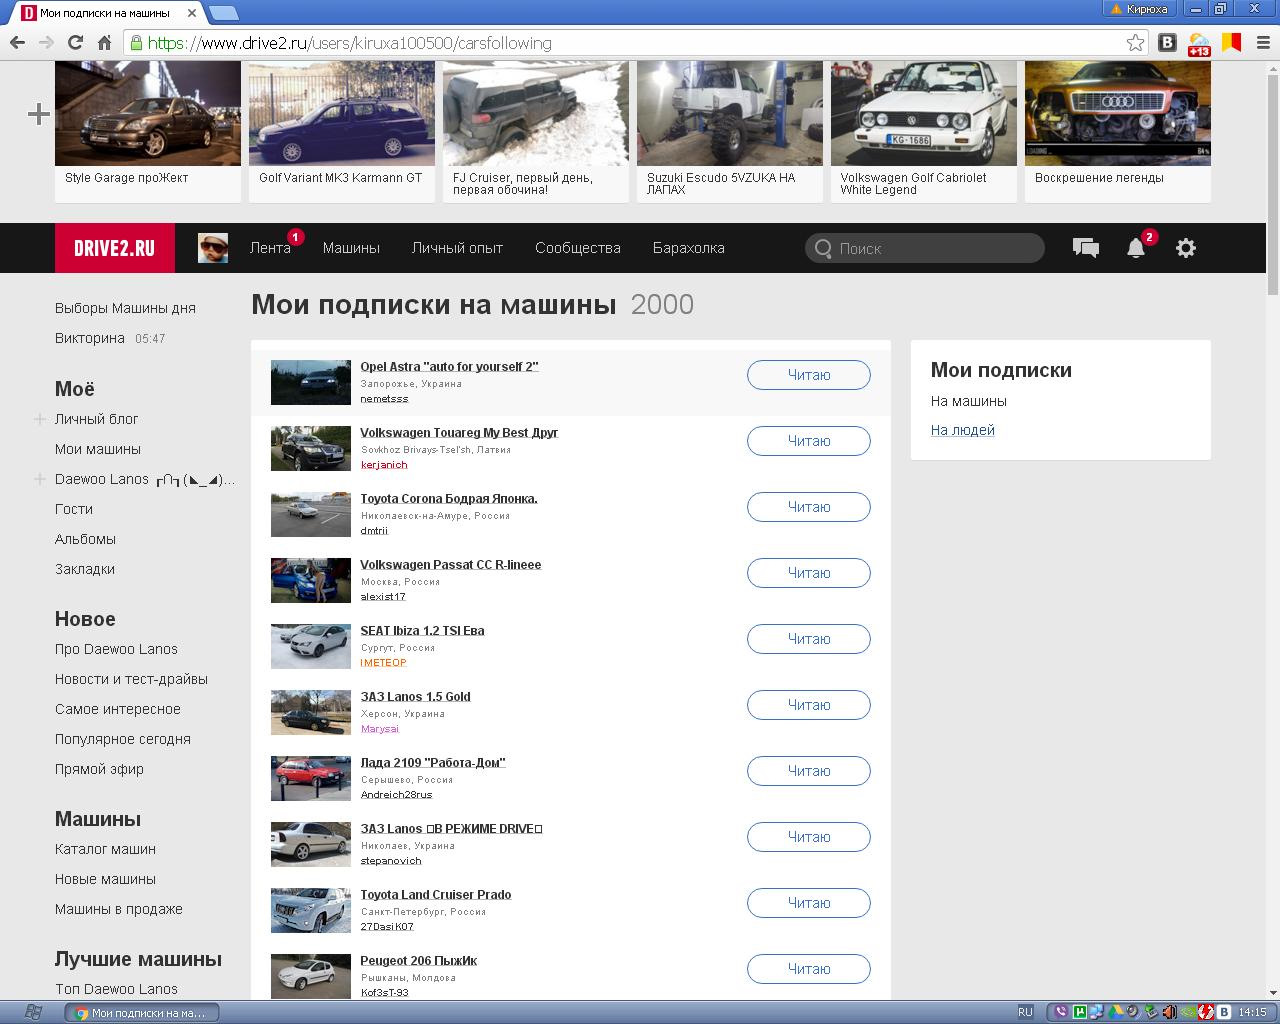Open Мои машины sidebar link
The image size is (1280, 1024).
[98, 449]
